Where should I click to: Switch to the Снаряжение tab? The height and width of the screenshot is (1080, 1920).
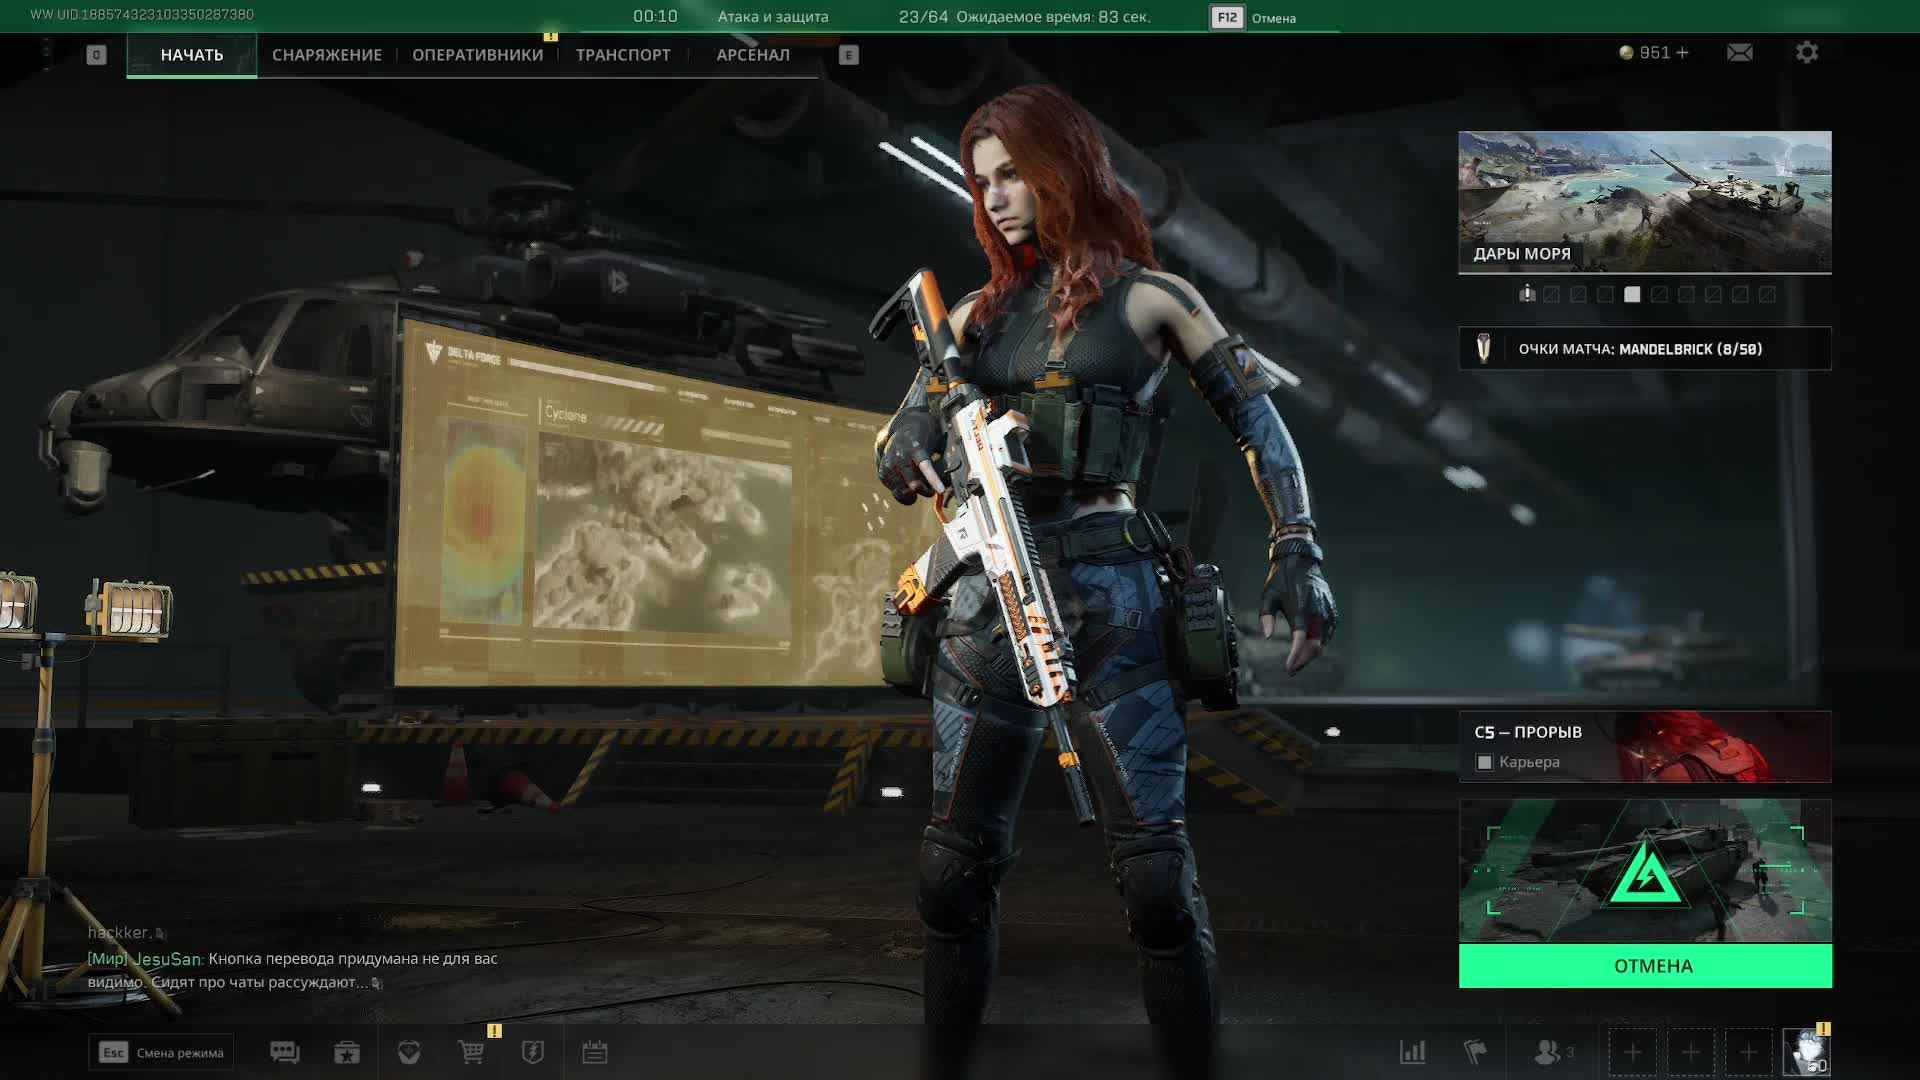(327, 55)
